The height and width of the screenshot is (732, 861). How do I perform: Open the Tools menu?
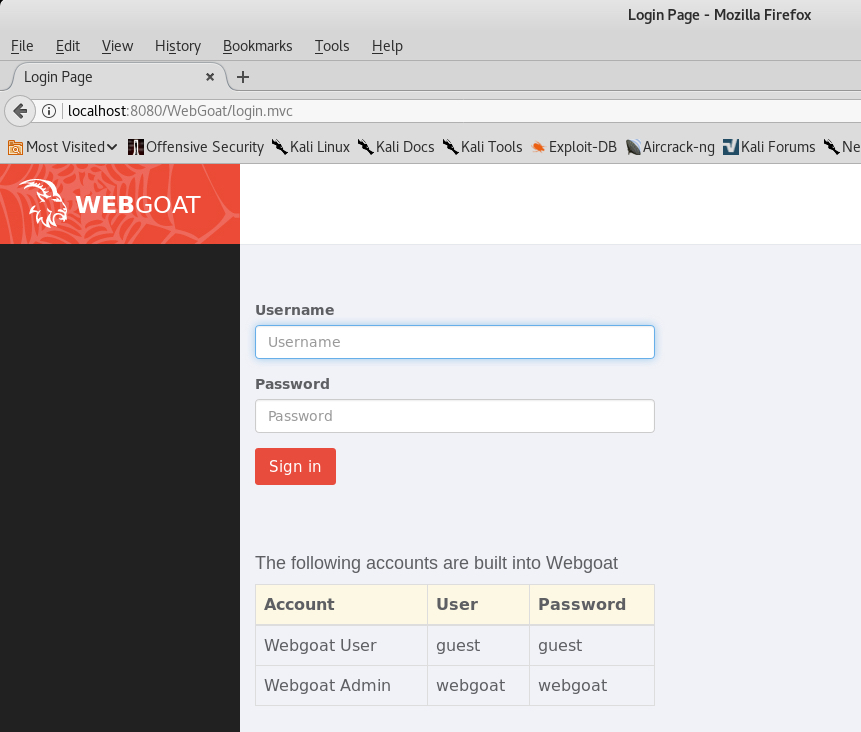(x=332, y=46)
